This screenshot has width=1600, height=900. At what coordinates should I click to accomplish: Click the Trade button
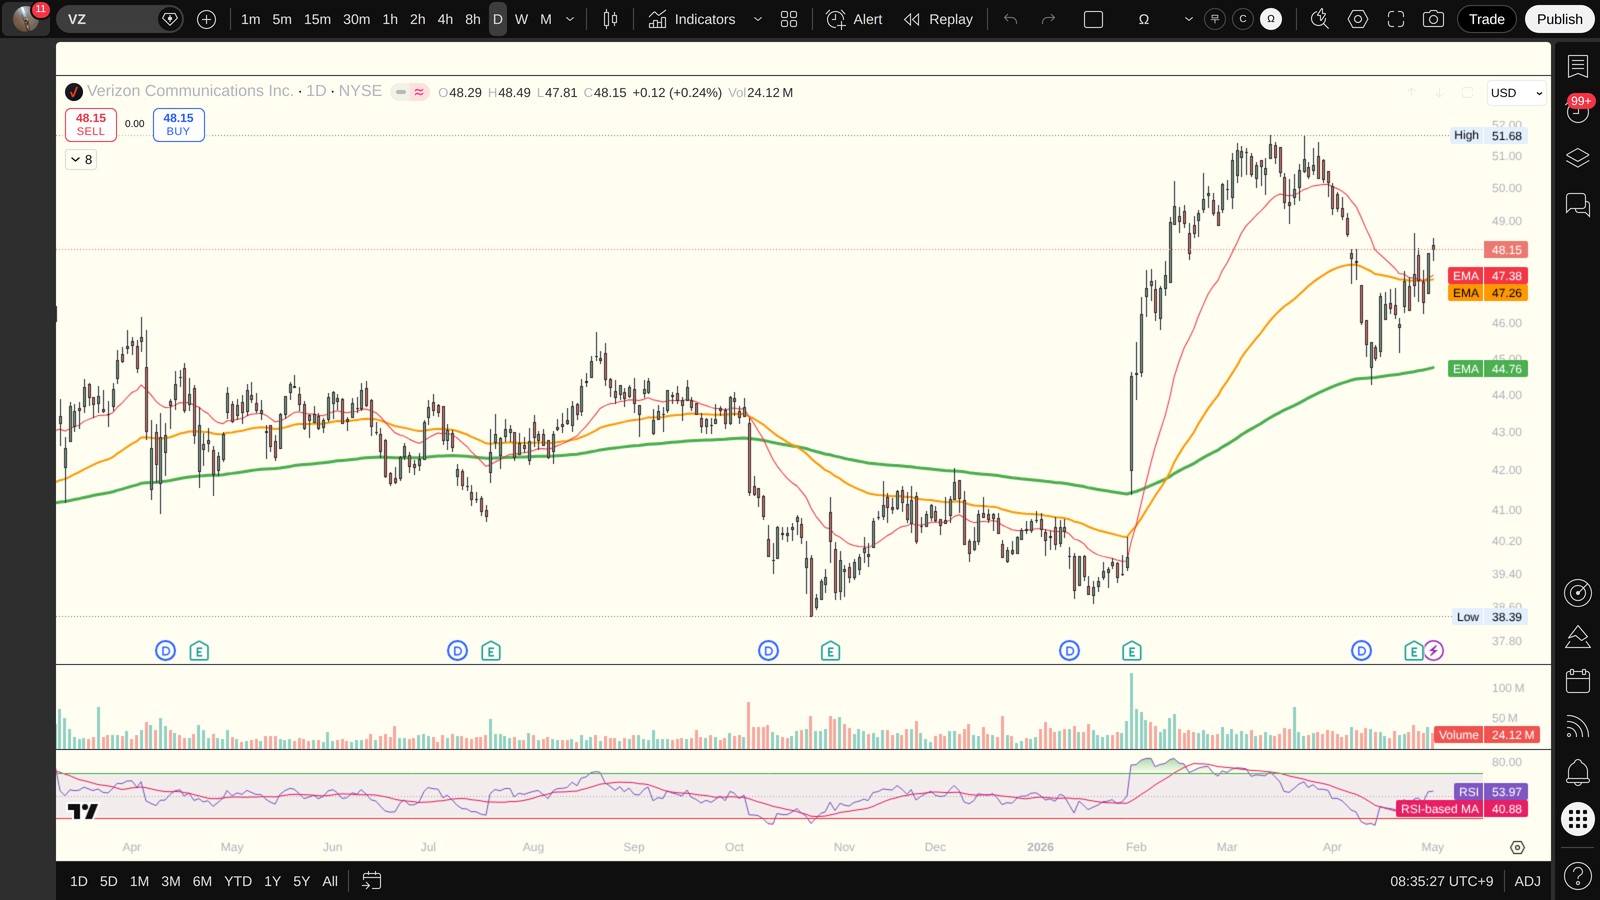pos(1487,19)
